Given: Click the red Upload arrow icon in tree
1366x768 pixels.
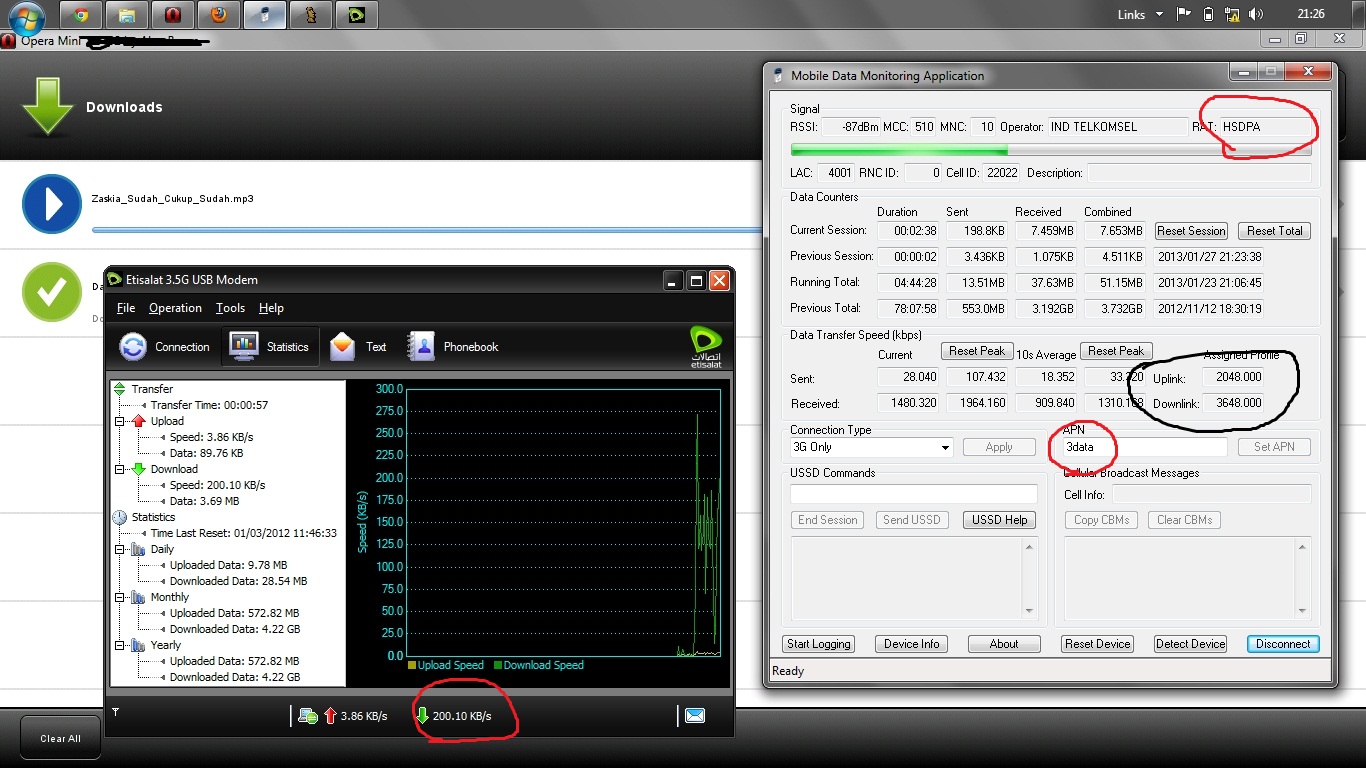Looking at the screenshot, I should click(x=139, y=421).
